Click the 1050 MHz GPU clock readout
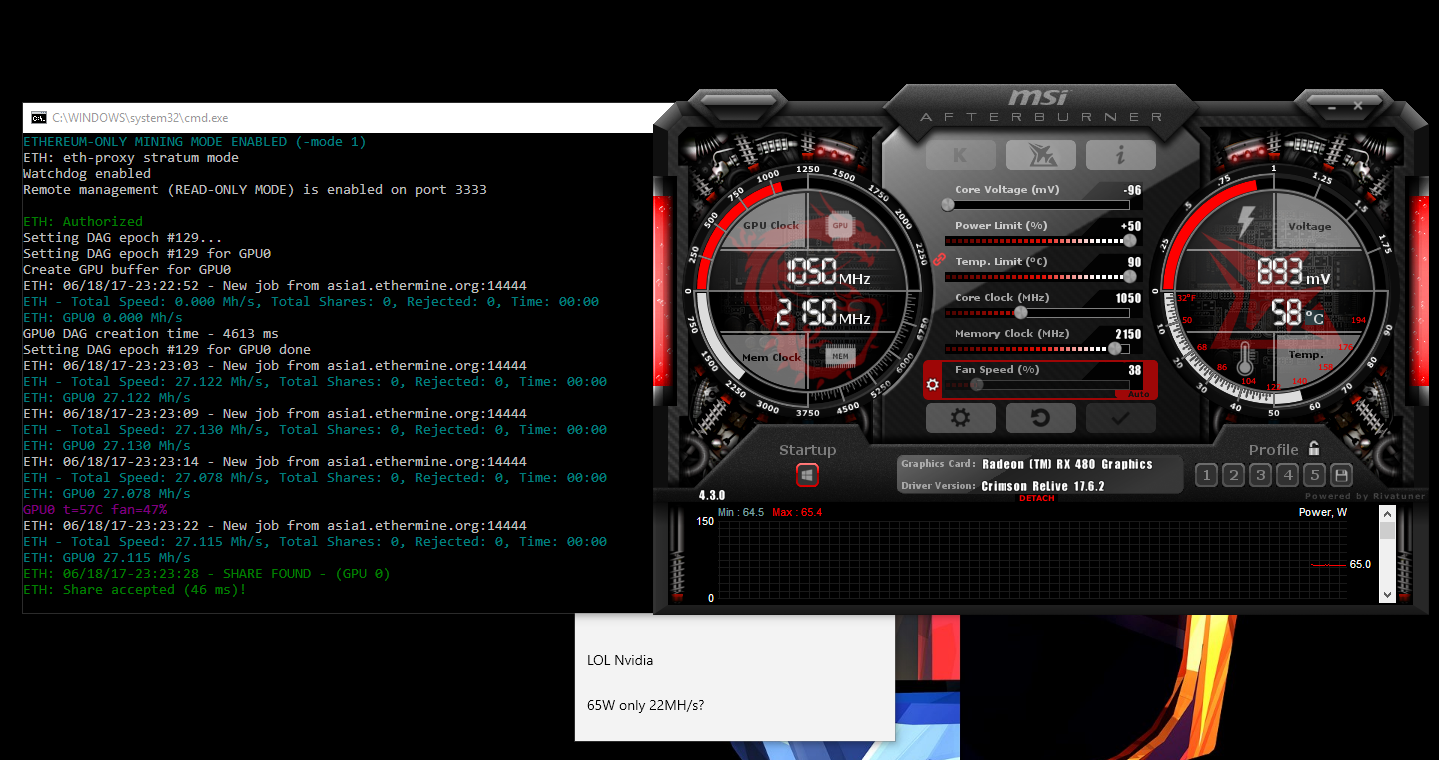This screenshot has width=1439, height=760. (828, 273)
